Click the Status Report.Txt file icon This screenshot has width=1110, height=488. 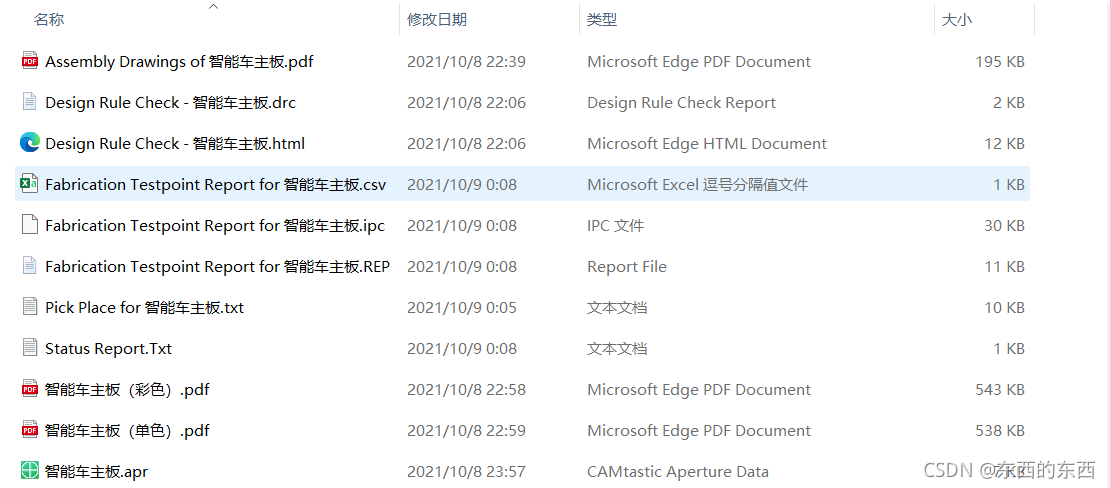(x=30, y=348)
